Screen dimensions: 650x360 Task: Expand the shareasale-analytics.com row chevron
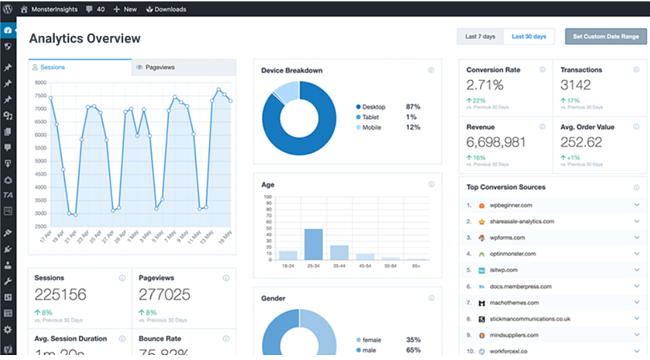pos(637,221)
